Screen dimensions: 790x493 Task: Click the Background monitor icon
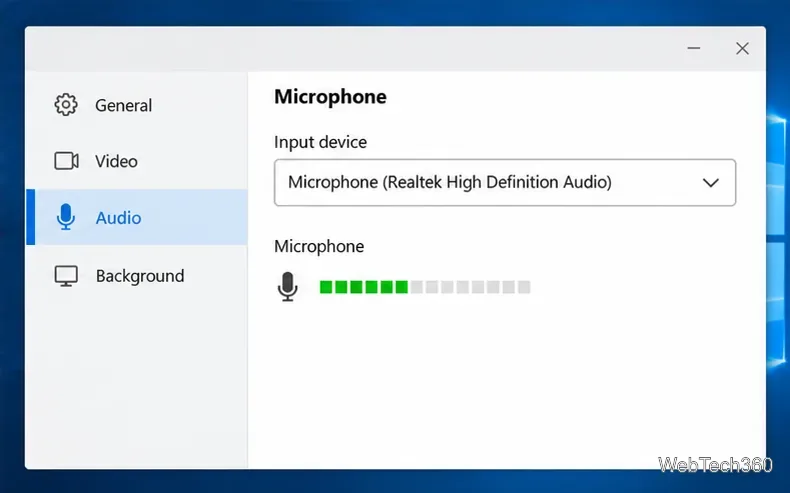(x=66, y=276)
